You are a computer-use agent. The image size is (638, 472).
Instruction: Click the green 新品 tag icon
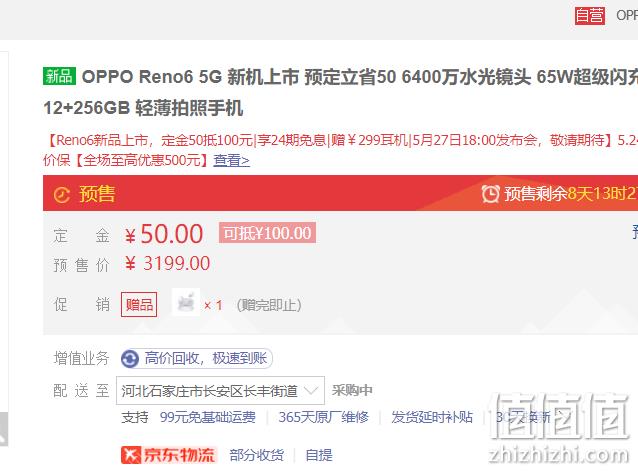tap(59, 76)
